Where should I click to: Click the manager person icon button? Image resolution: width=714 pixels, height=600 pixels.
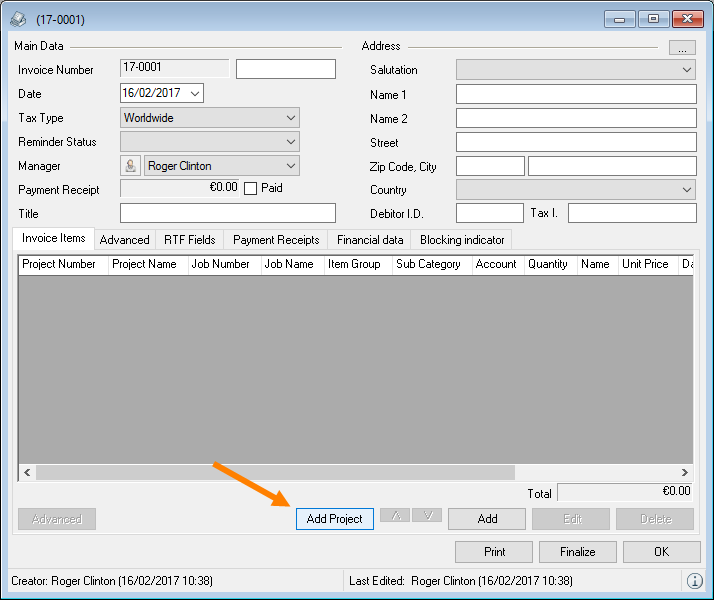tap(131, 166)
